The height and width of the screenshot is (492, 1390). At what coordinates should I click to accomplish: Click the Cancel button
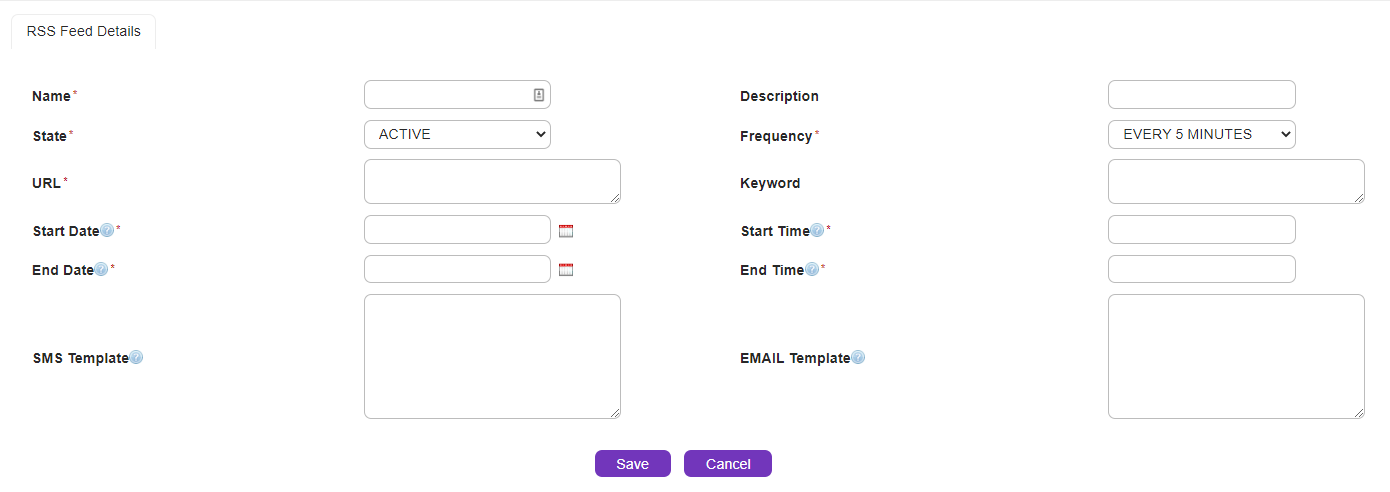pos(728,464)
